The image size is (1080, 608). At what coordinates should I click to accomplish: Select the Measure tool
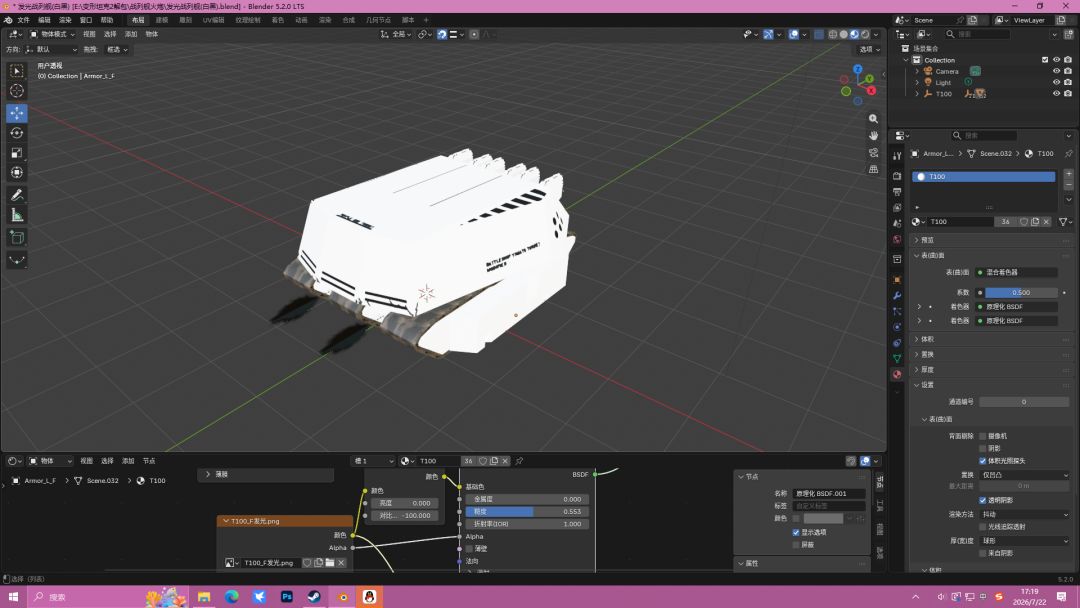(x=17, y=216)
